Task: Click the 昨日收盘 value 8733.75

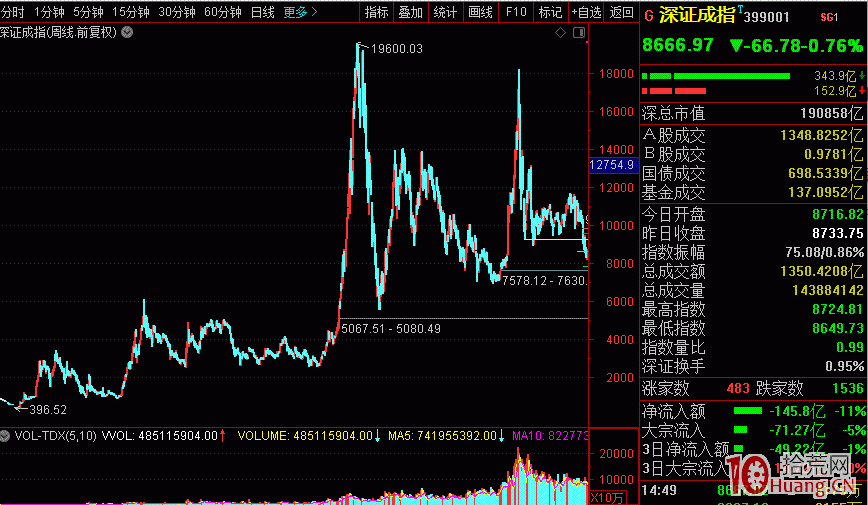Action: click(838, 233)
